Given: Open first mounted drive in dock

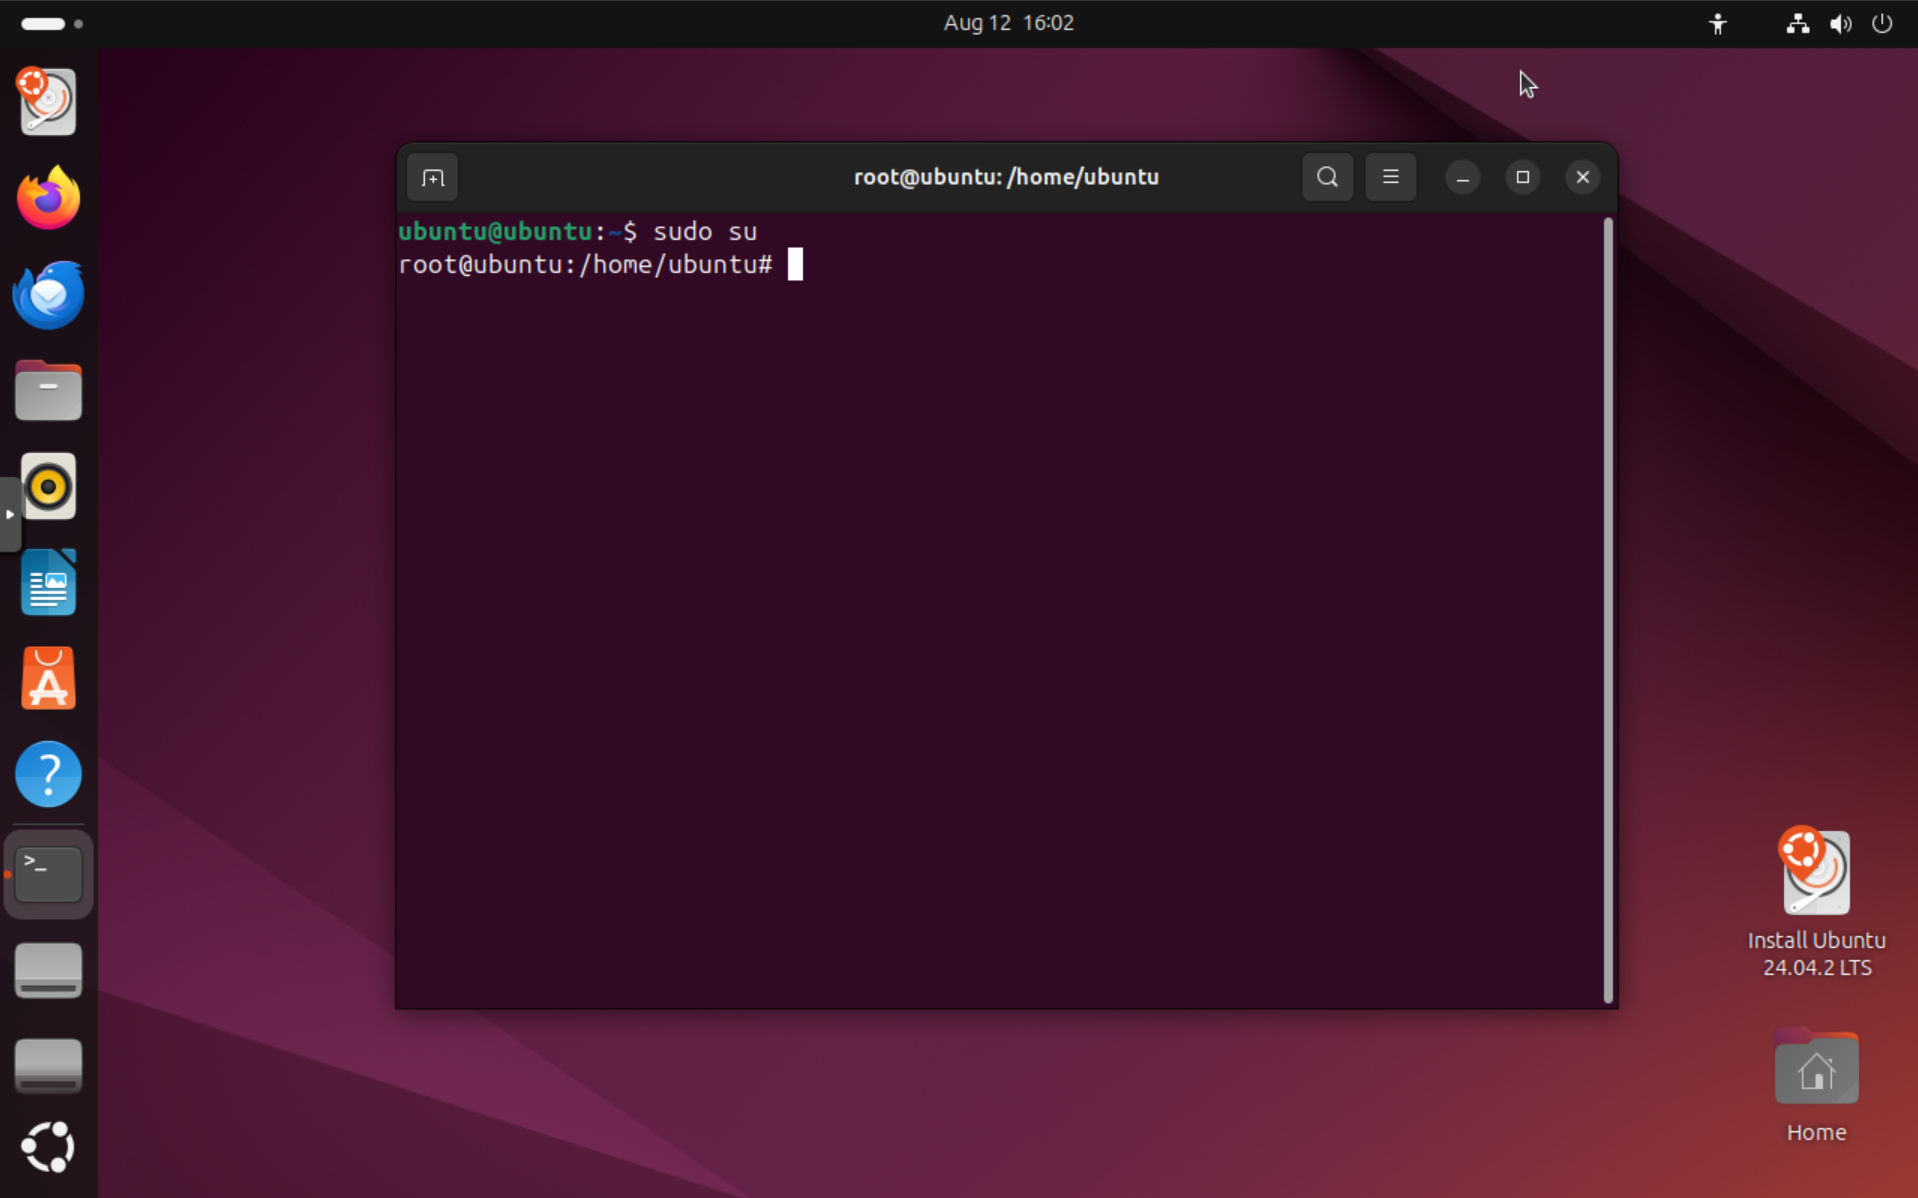Looking at the screenshot, I should (x=48, y=970).
